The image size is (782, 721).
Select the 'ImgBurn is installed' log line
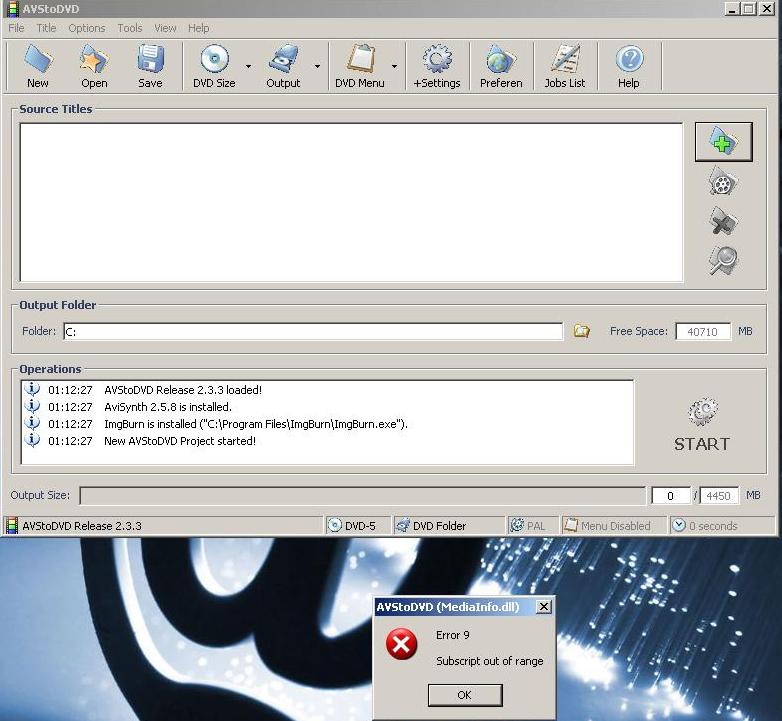(x=255, y=424)
